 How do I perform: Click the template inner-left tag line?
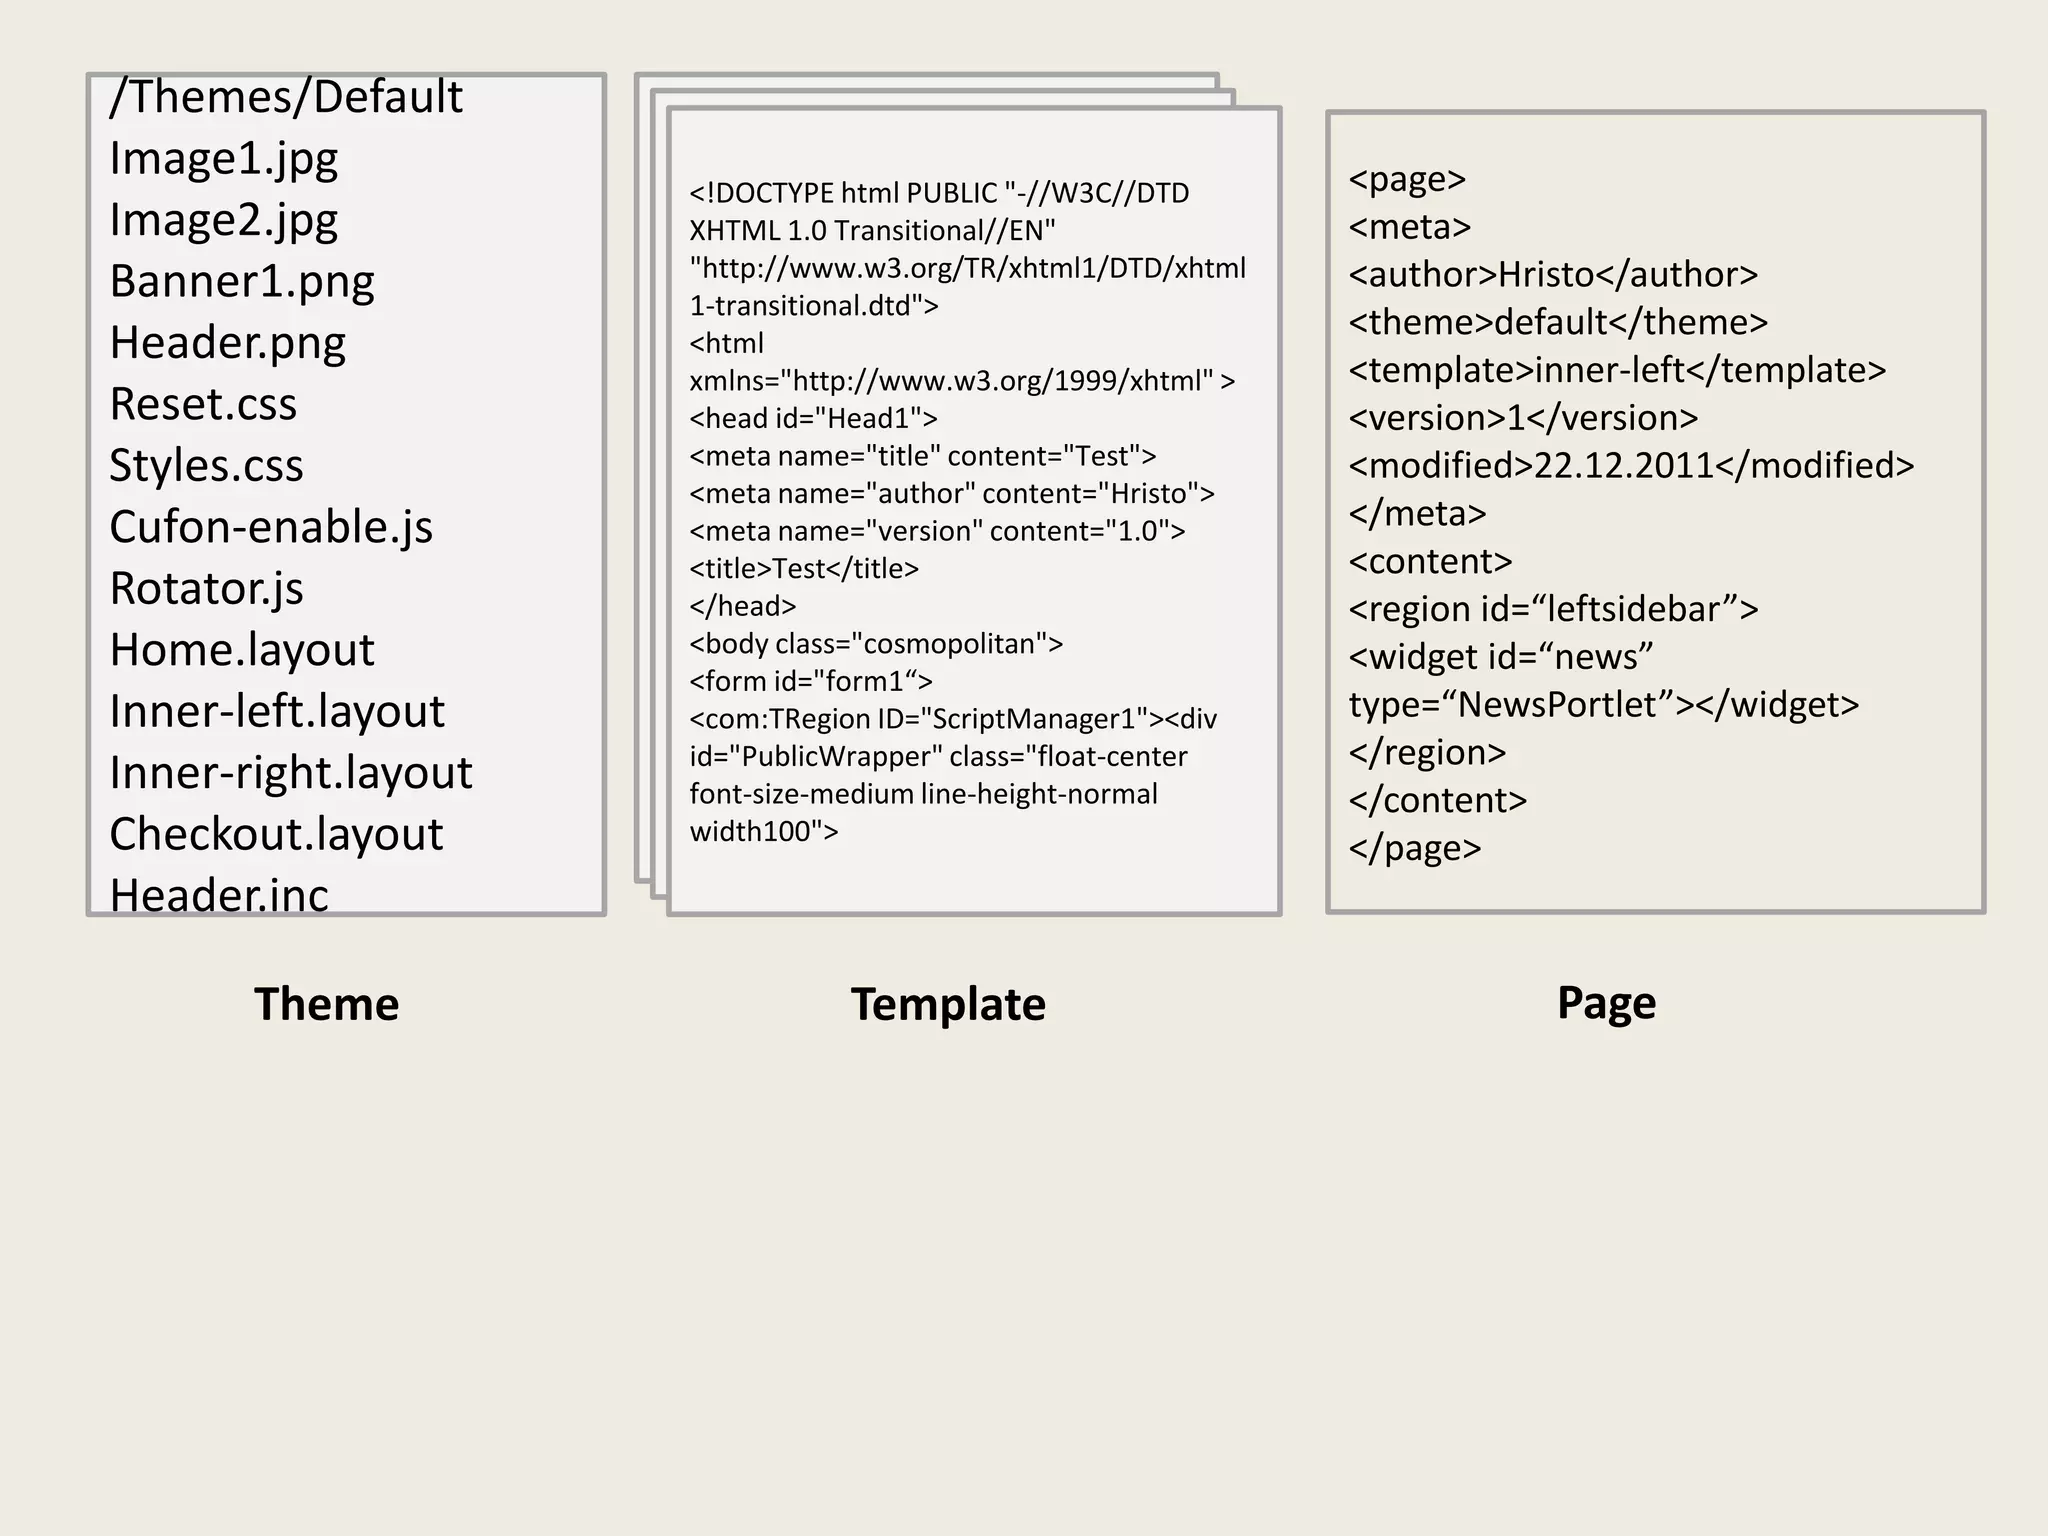[1616, 370]
